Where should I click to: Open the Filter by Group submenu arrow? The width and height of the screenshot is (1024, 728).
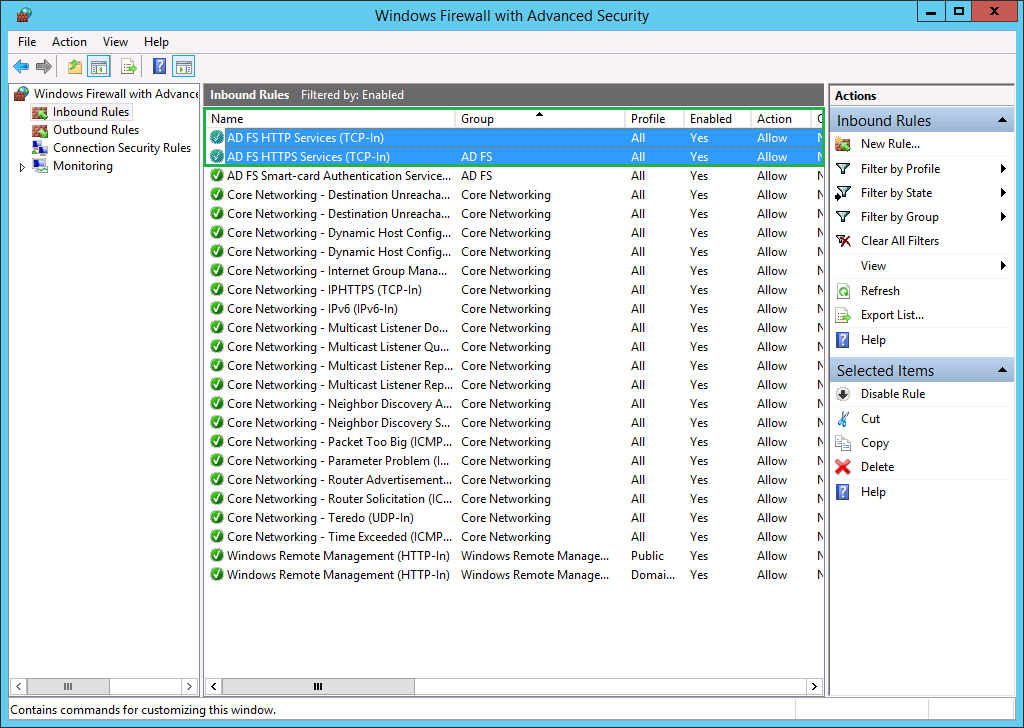(x=1003, y=217)
